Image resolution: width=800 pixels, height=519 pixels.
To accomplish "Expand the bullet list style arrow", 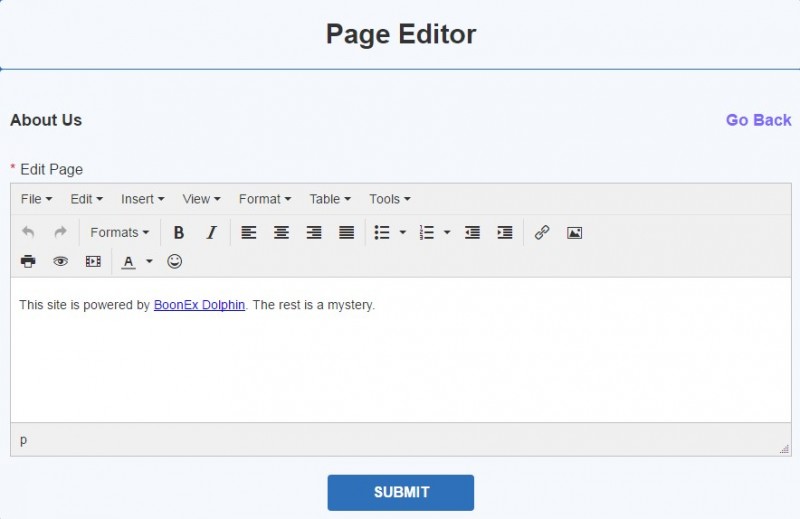I will click(x=403, y=233).
